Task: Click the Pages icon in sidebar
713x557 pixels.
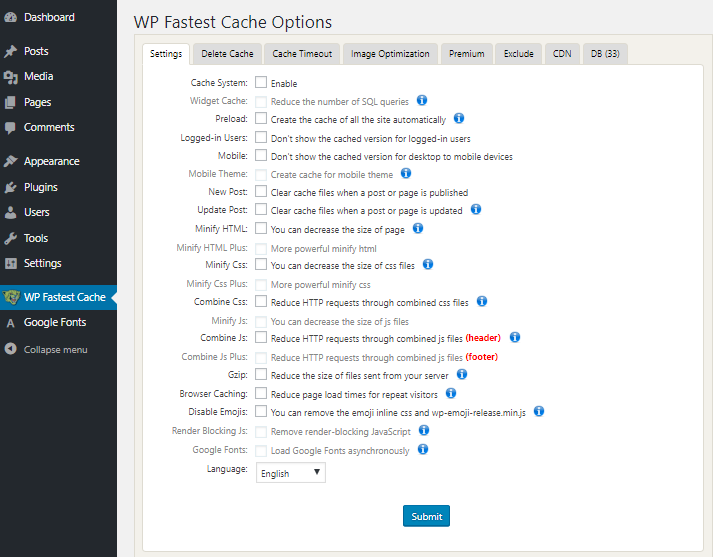Action: [10, 102]
